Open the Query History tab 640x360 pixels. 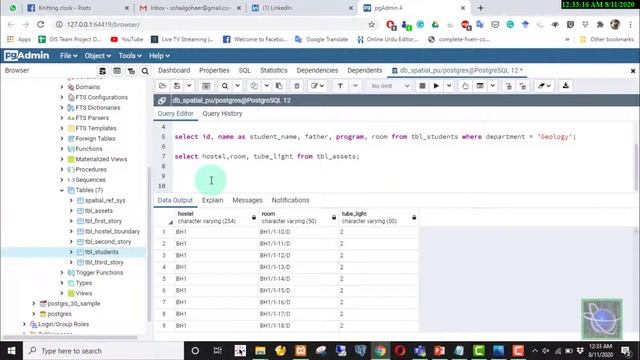click(222, 113)
